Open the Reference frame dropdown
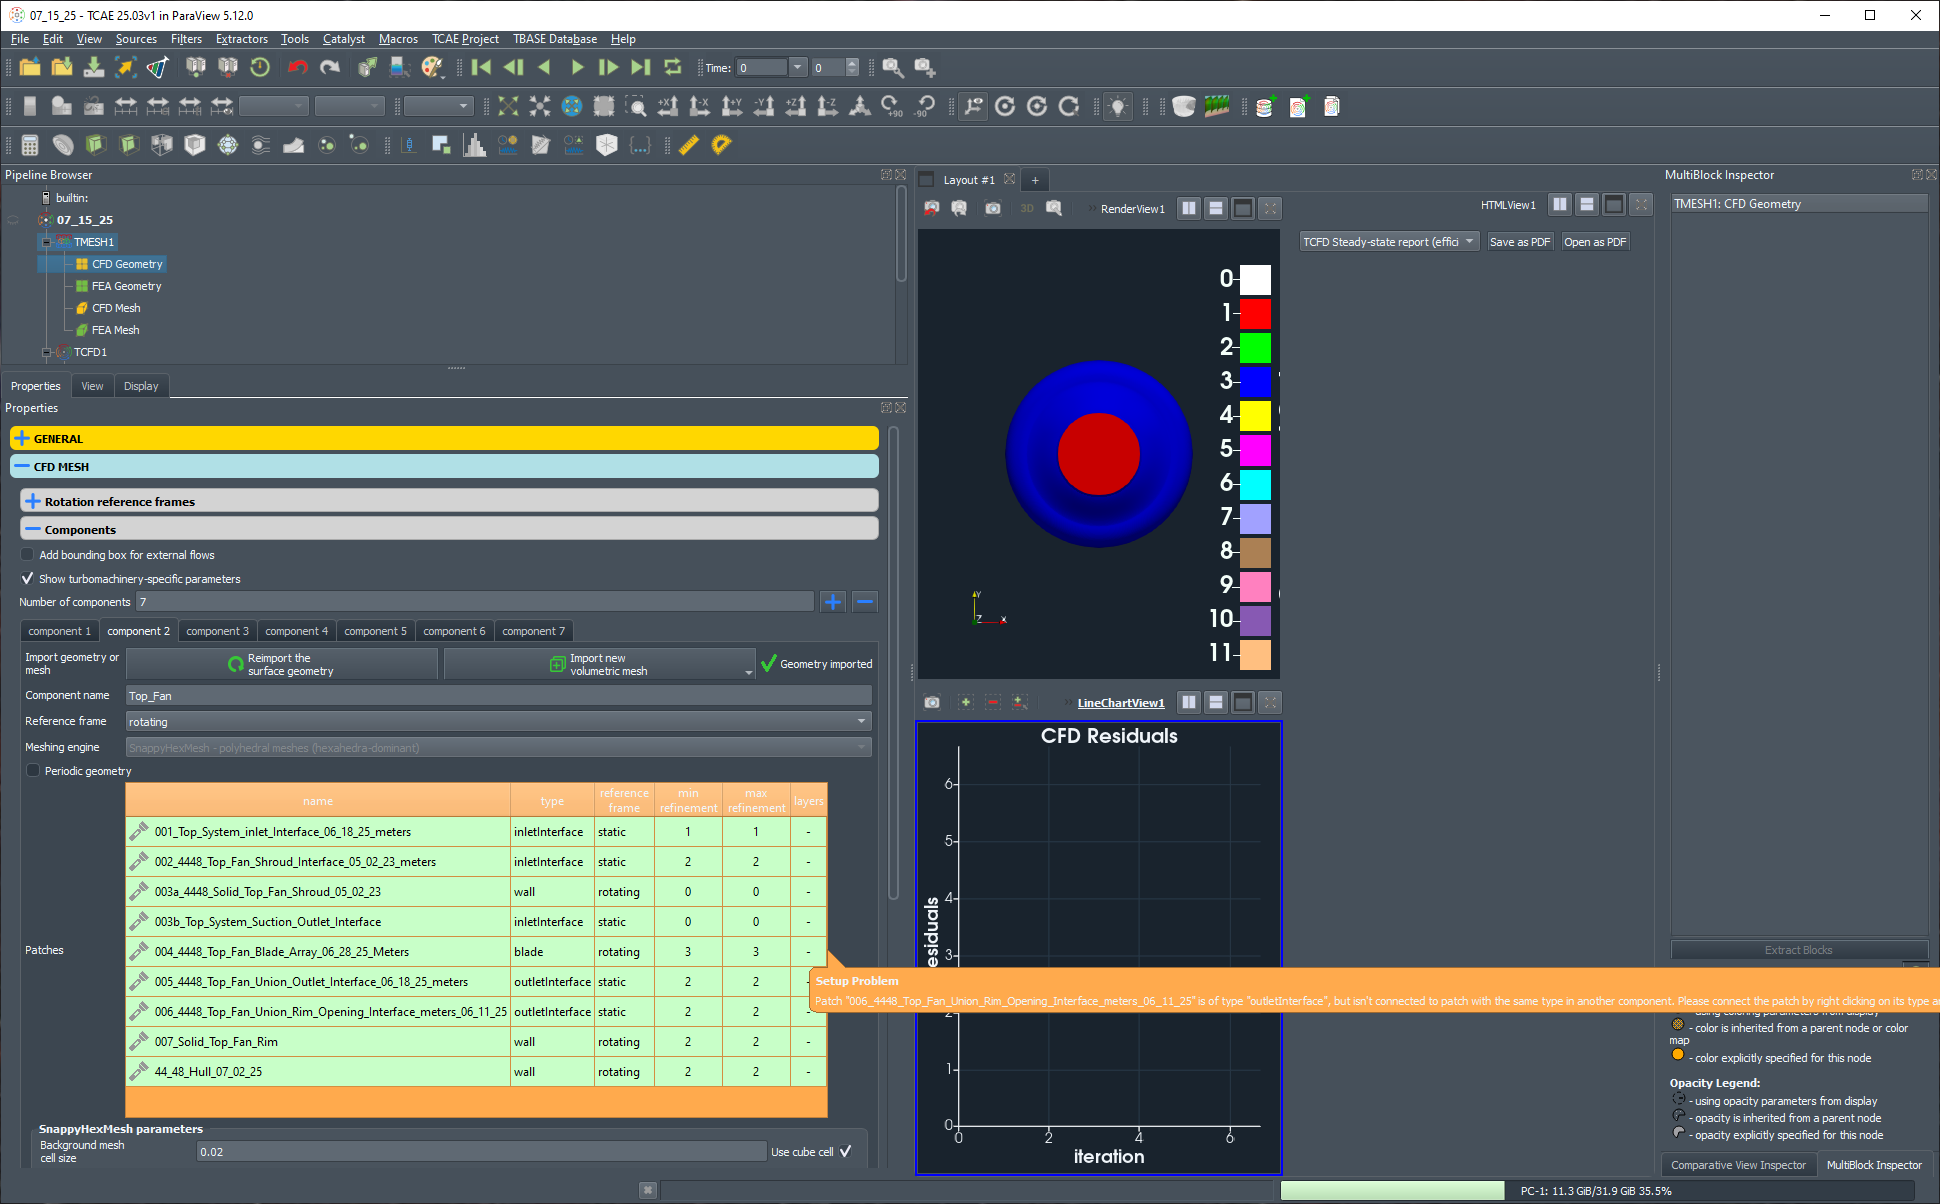 pos(498,722)
